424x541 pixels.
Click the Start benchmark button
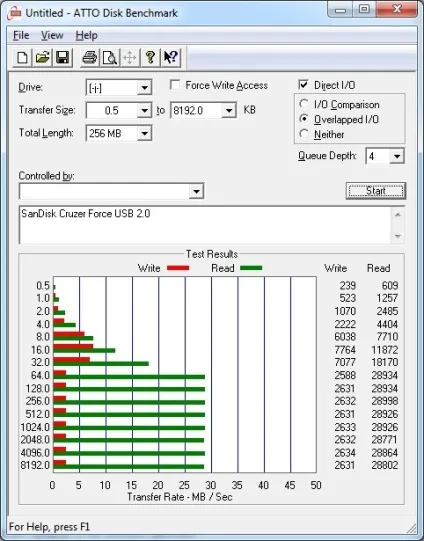click(x=376, y=191)
